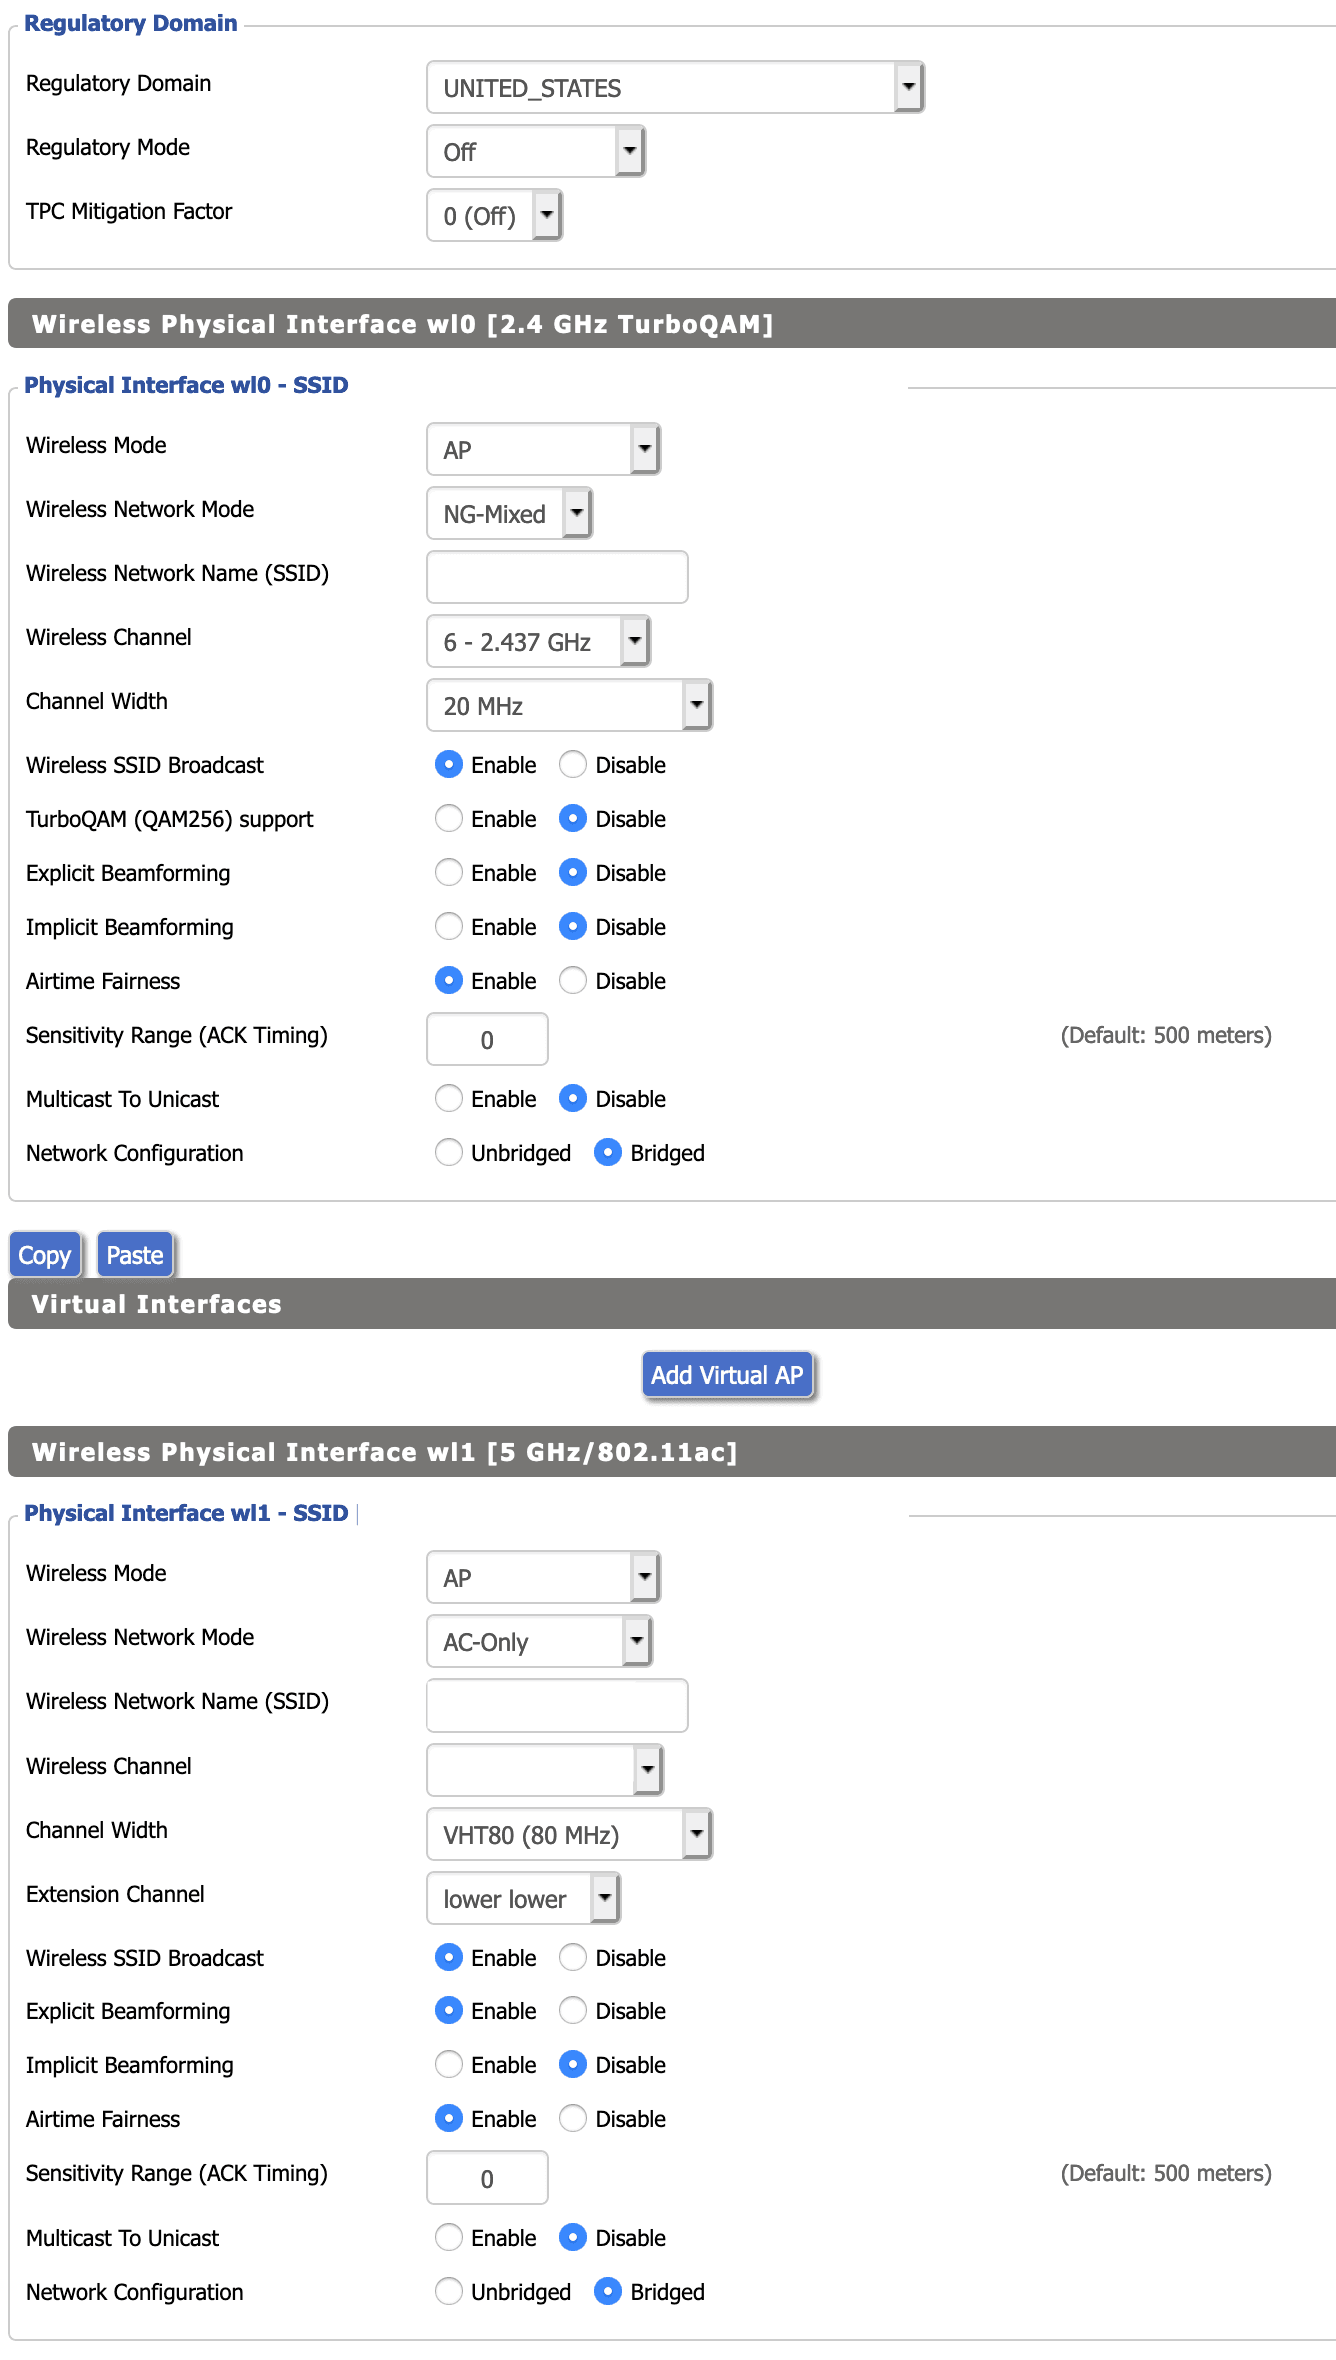Click the wl1 Sensitivity Range (ACK Timing) field
Screen dimensions: 1336x2360
pyautogui.click(x=487, y=2177)
